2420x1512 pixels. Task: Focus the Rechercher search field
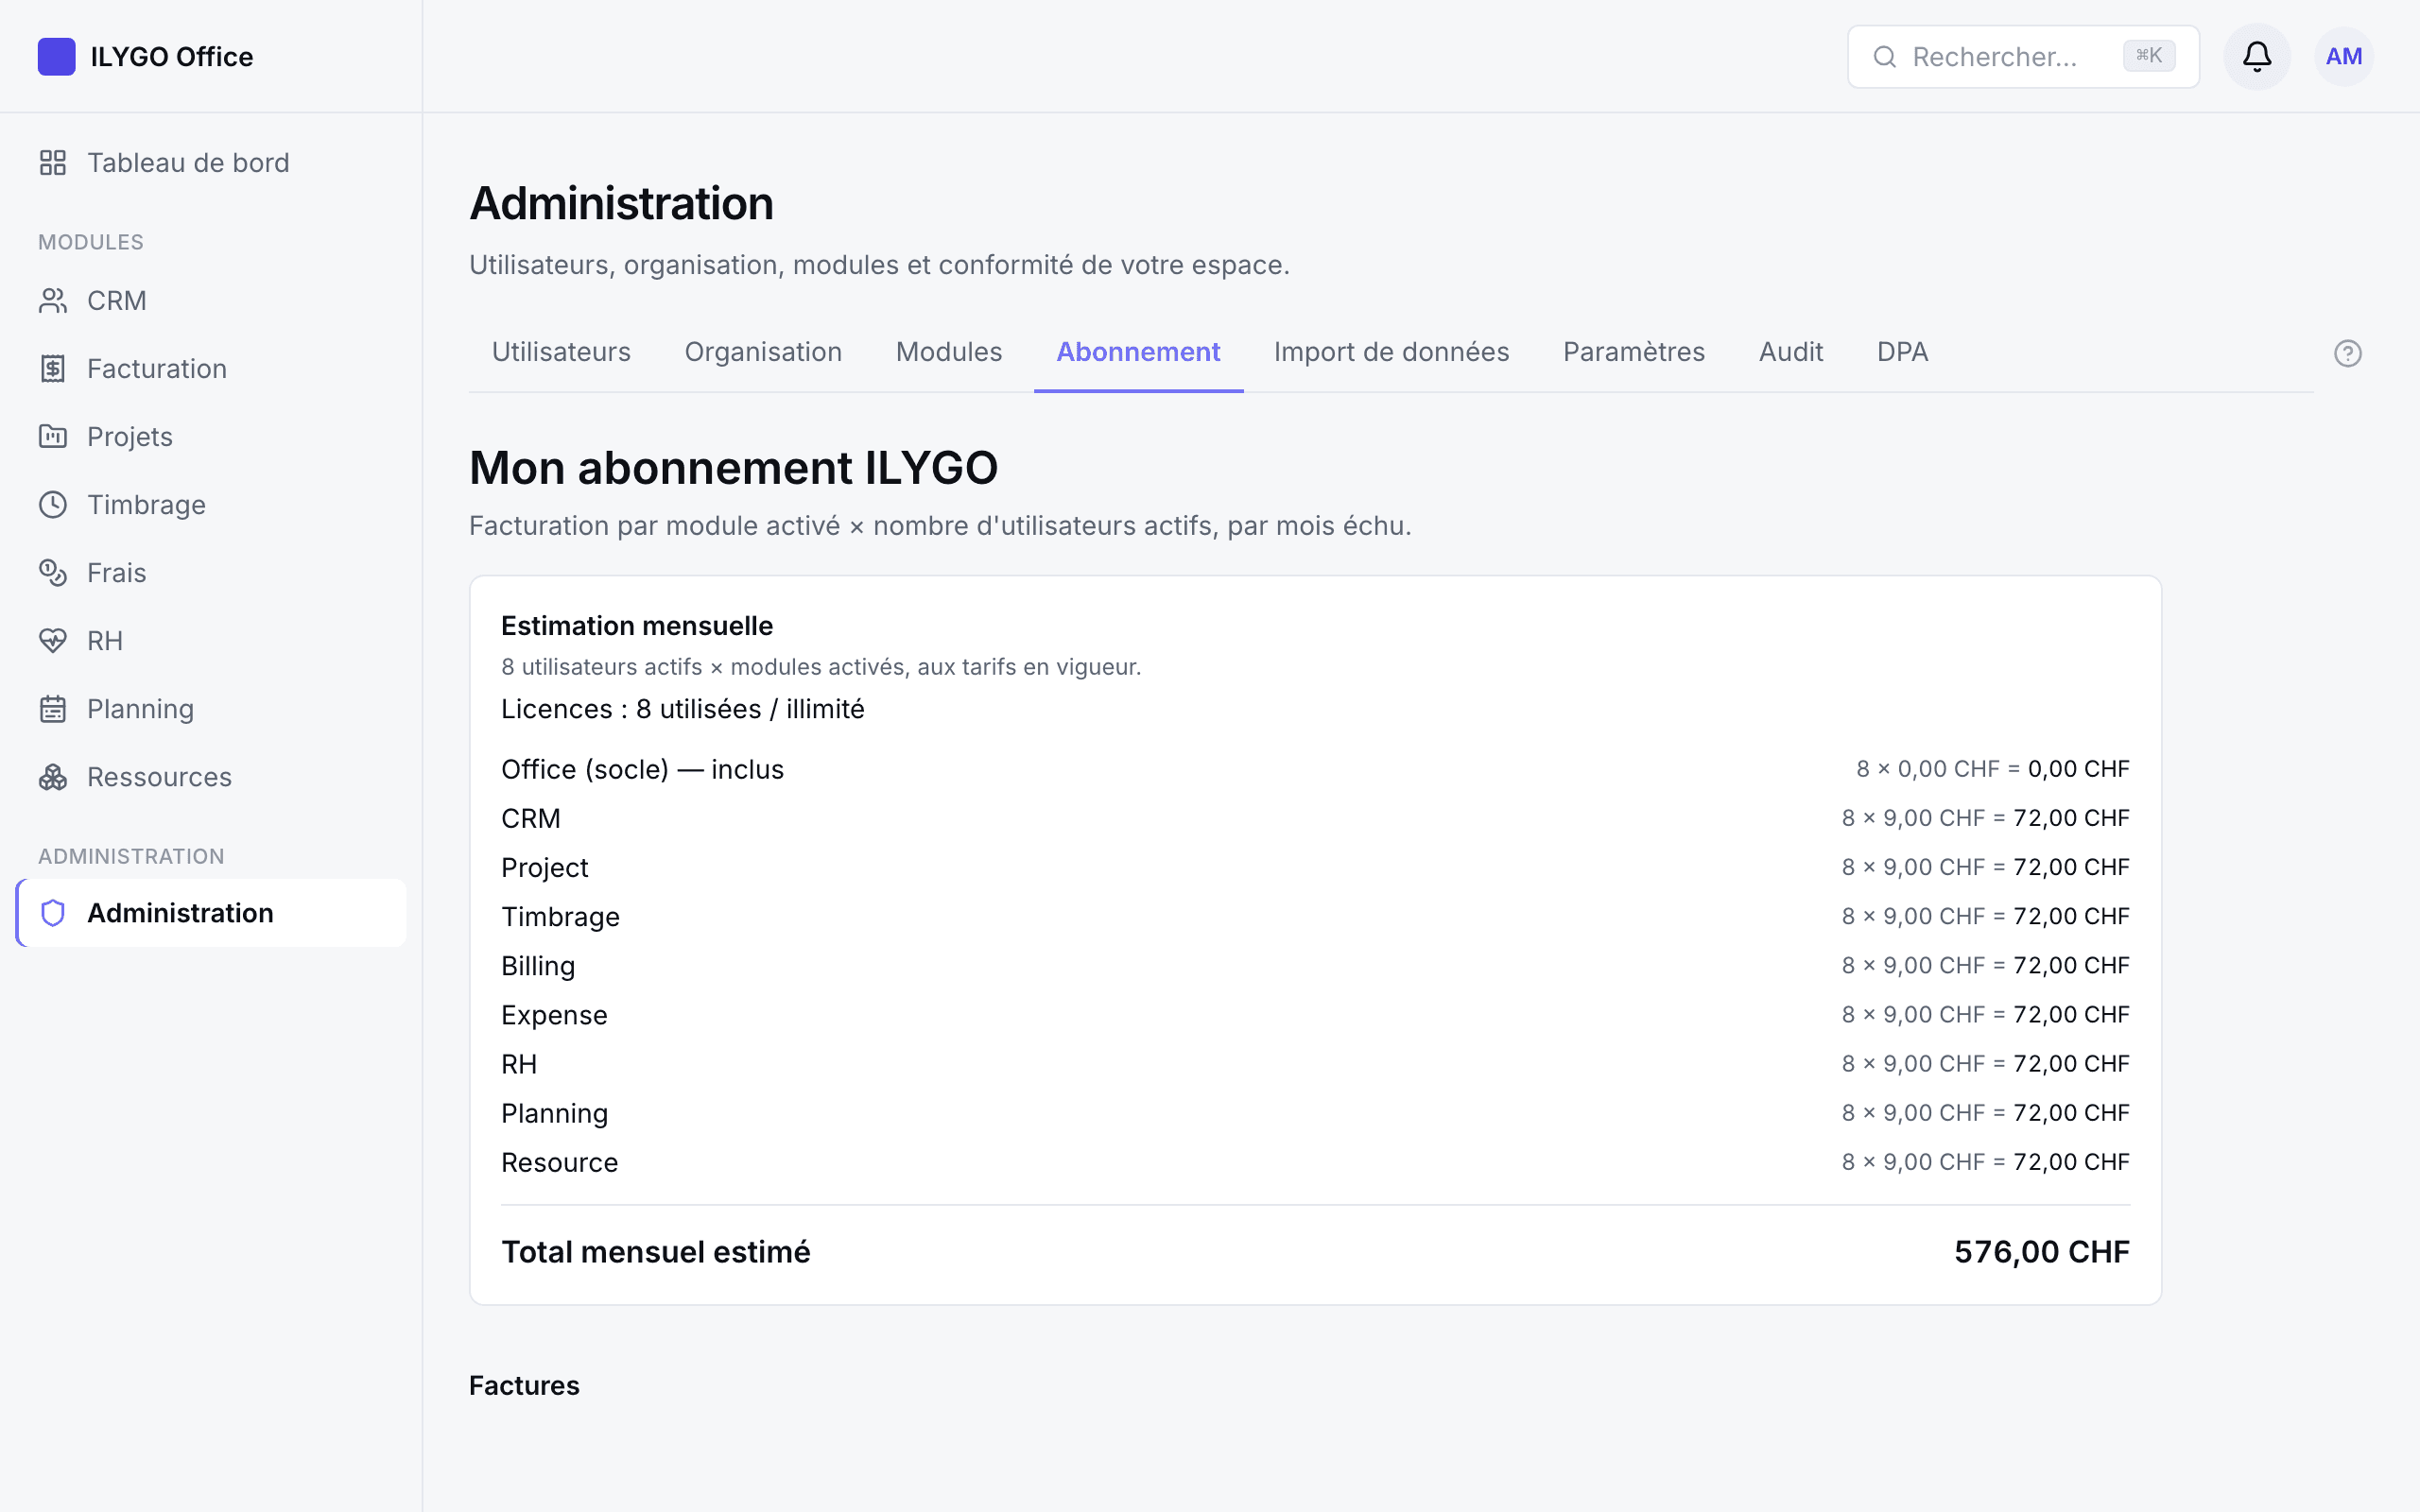click(x=2022, y=57)
